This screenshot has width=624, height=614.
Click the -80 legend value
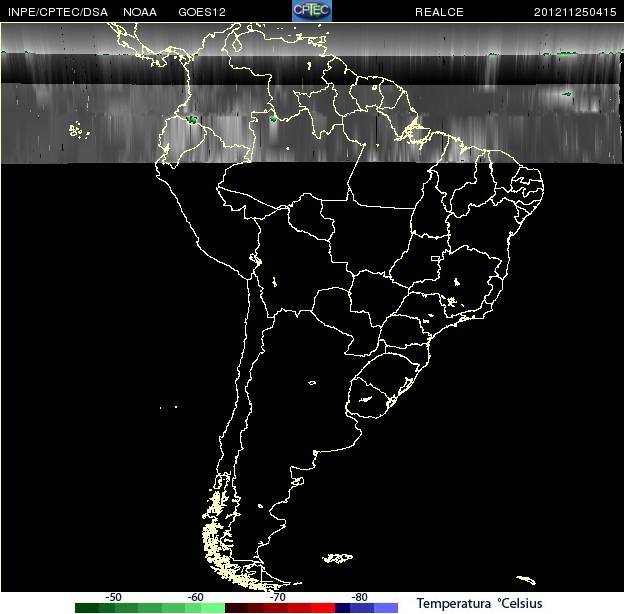pyautogui.click(x=359, y=597)
